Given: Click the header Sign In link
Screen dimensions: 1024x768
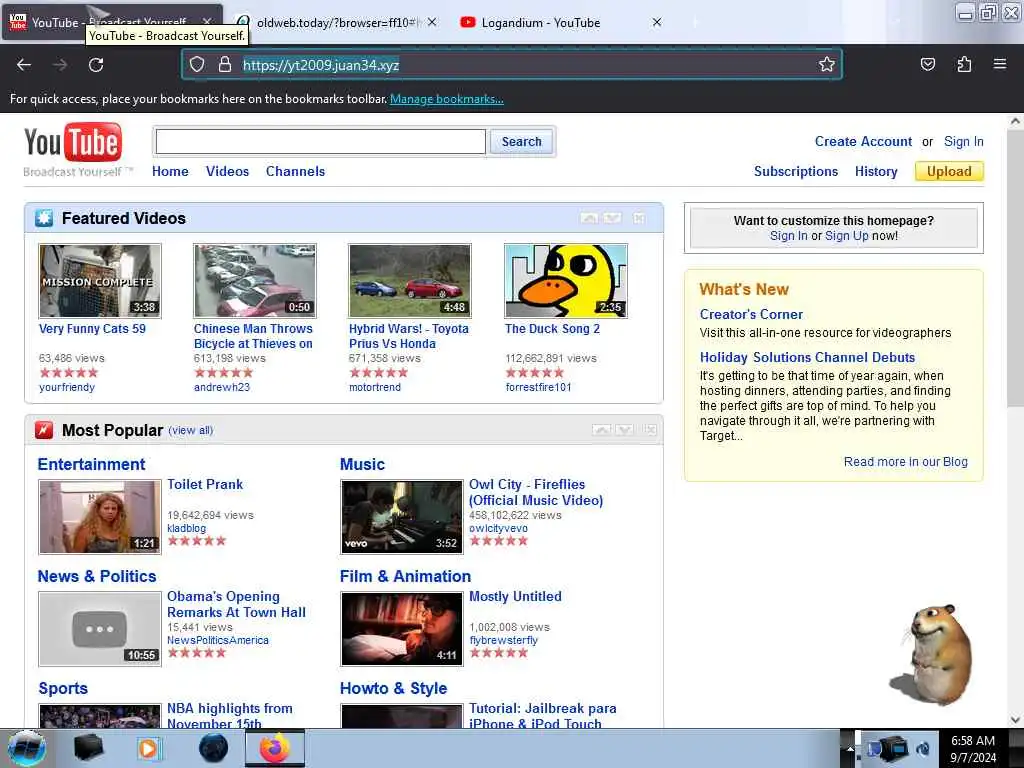Looking at the screenshot, I should tap(963, 141).
